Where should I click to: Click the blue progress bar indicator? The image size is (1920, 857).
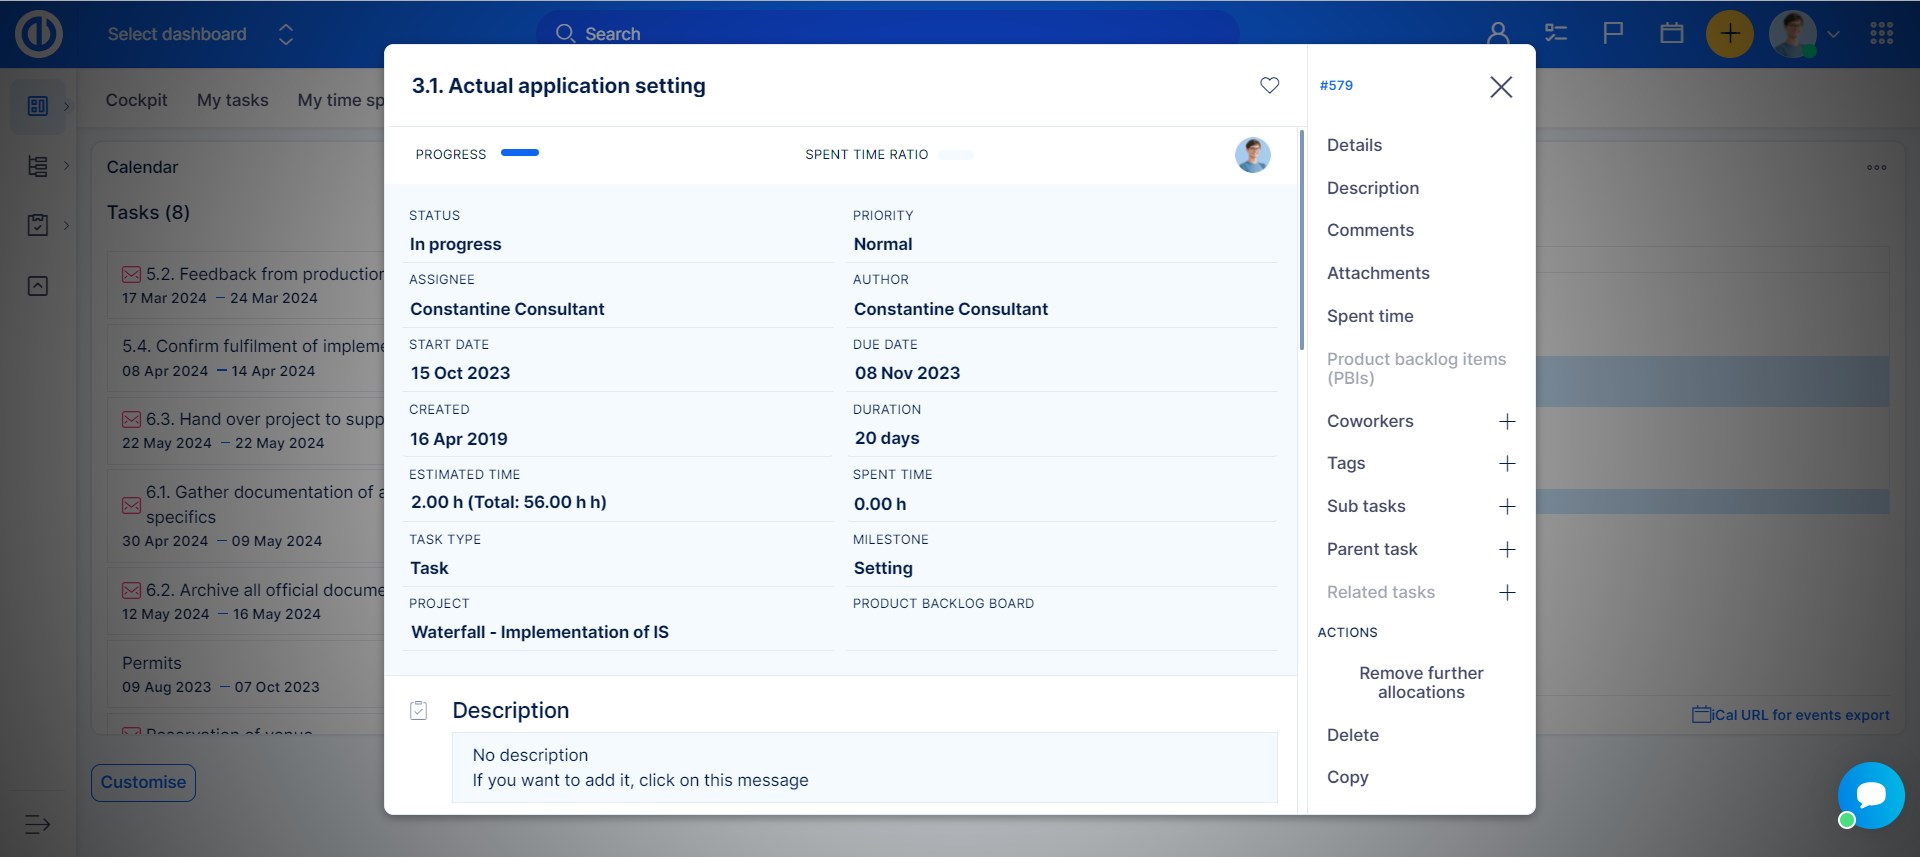coord(520,153)
